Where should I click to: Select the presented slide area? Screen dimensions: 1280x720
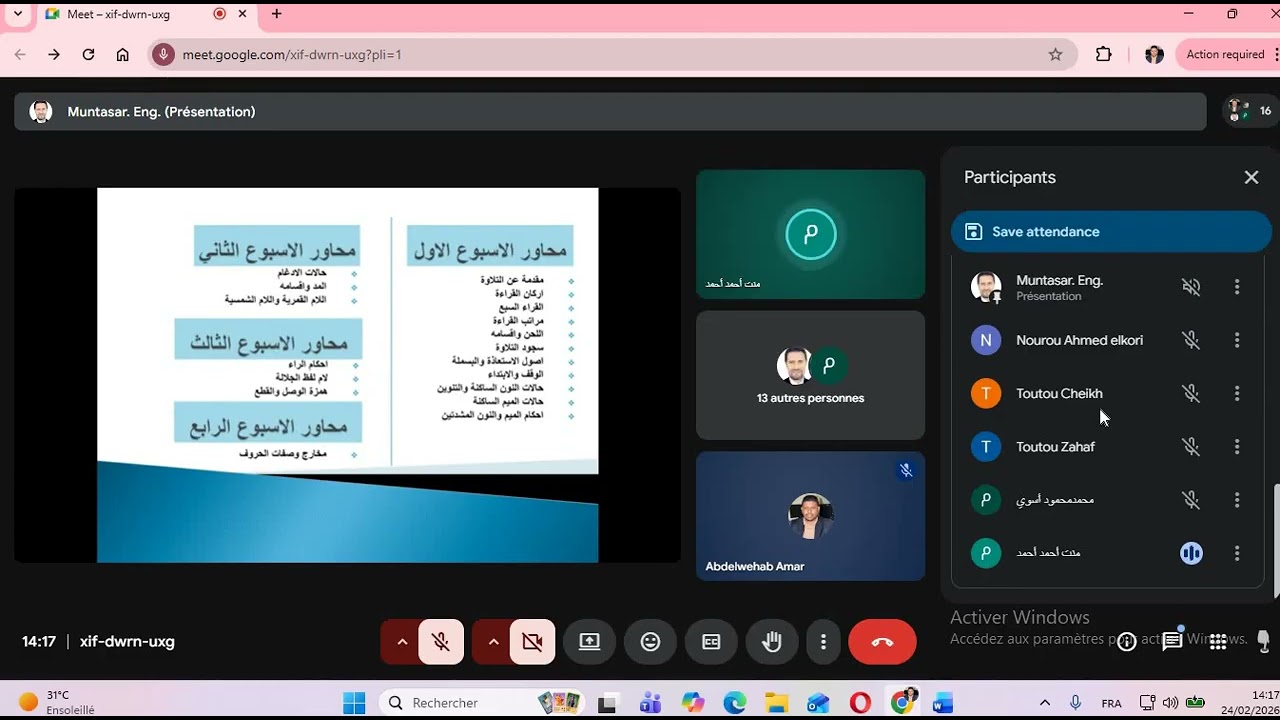coord(347,375)
